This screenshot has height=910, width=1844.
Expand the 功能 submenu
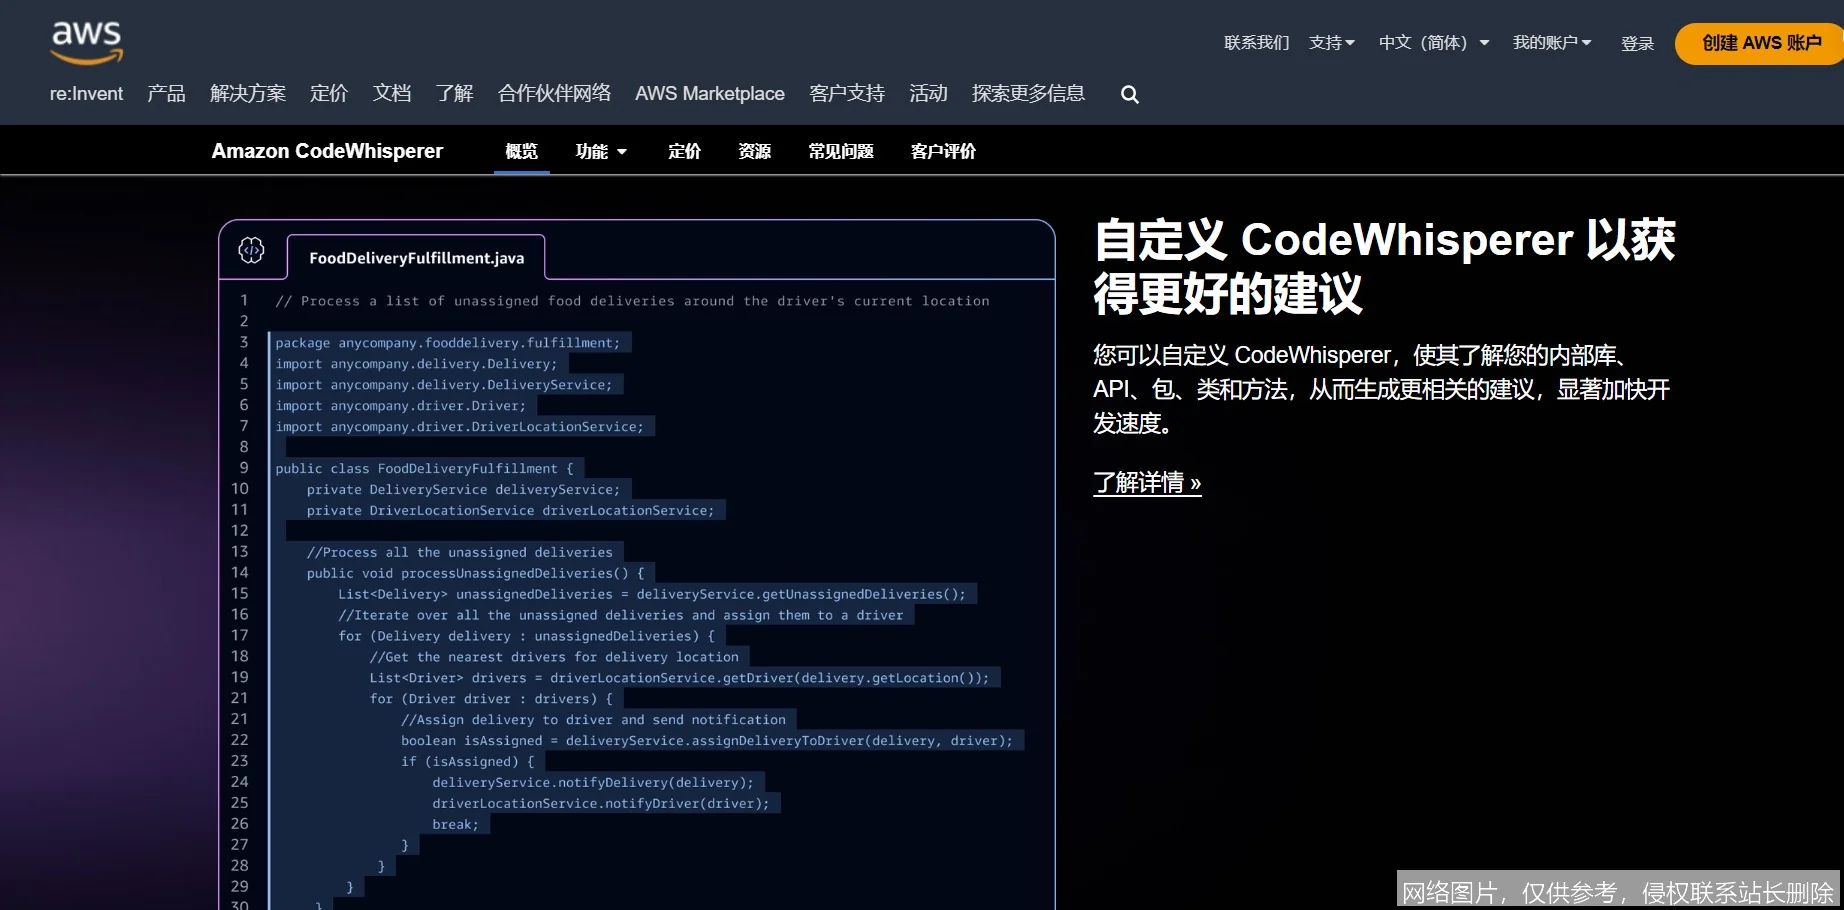pyautogui.click(x=601, y=151)
